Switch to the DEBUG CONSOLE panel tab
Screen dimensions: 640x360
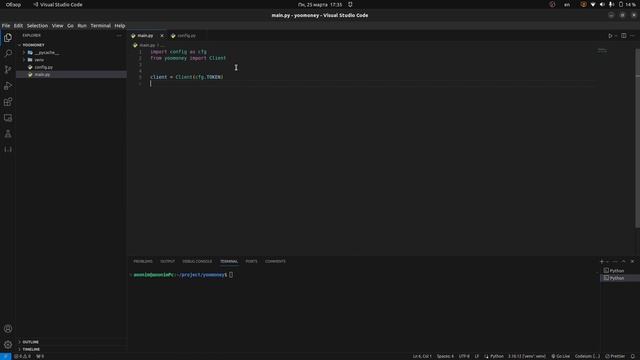(x=197, y=261)
